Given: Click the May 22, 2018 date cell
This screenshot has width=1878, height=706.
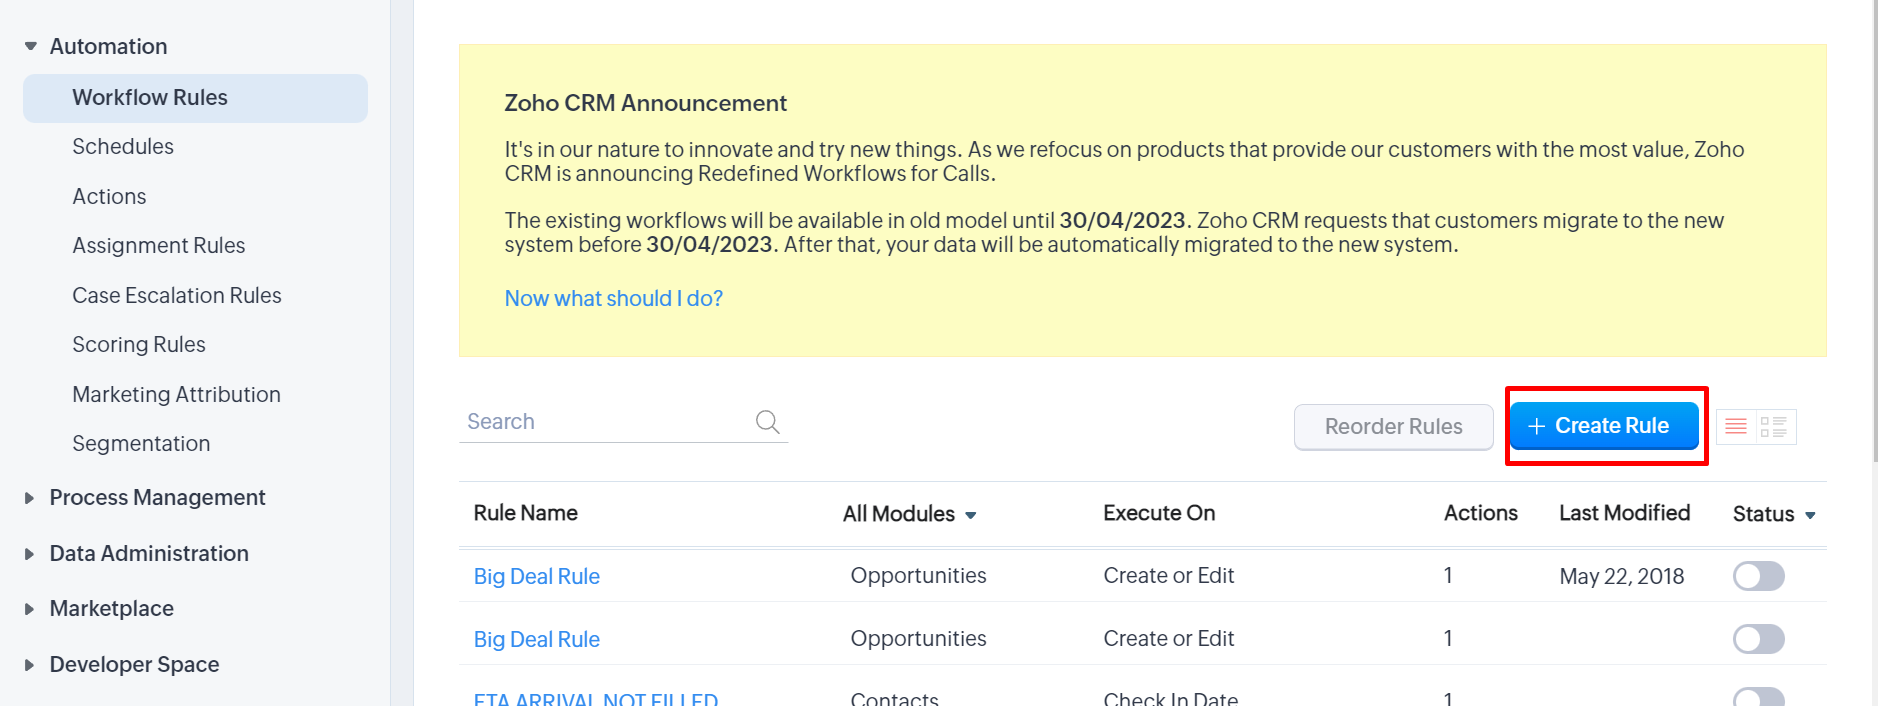Looking at the screenshot, I should [1622, 577].
